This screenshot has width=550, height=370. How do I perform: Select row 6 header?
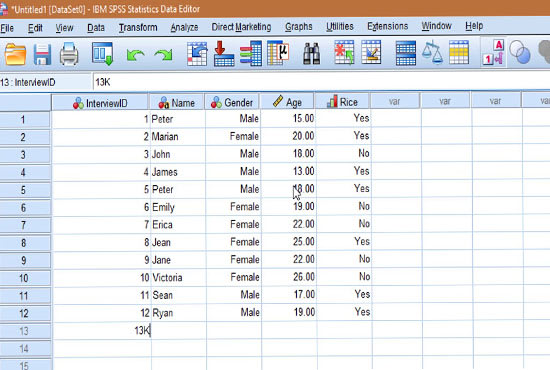25,208
